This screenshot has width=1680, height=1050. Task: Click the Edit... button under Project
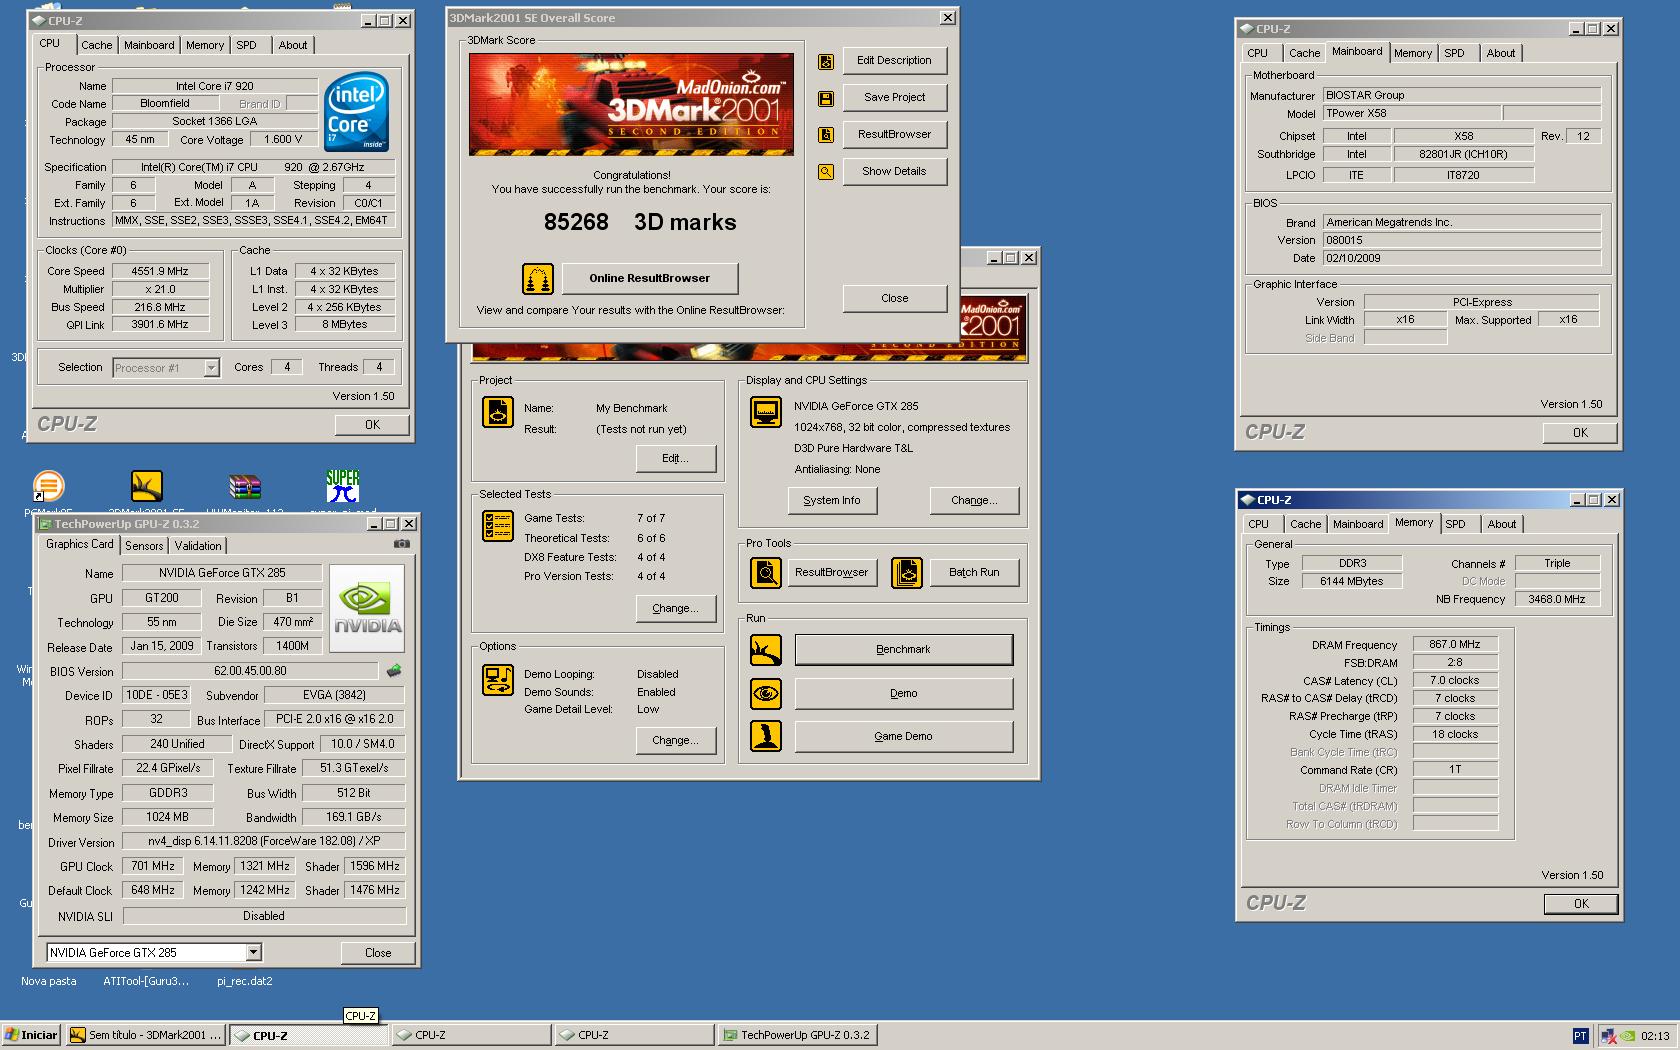pyautogui.click(x=676, y=459)
